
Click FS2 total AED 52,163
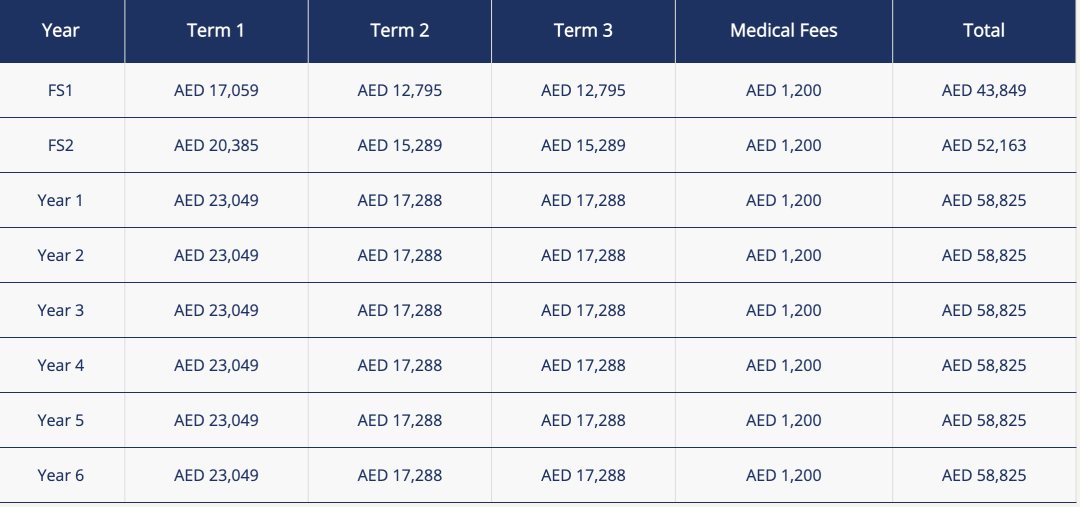983,145
